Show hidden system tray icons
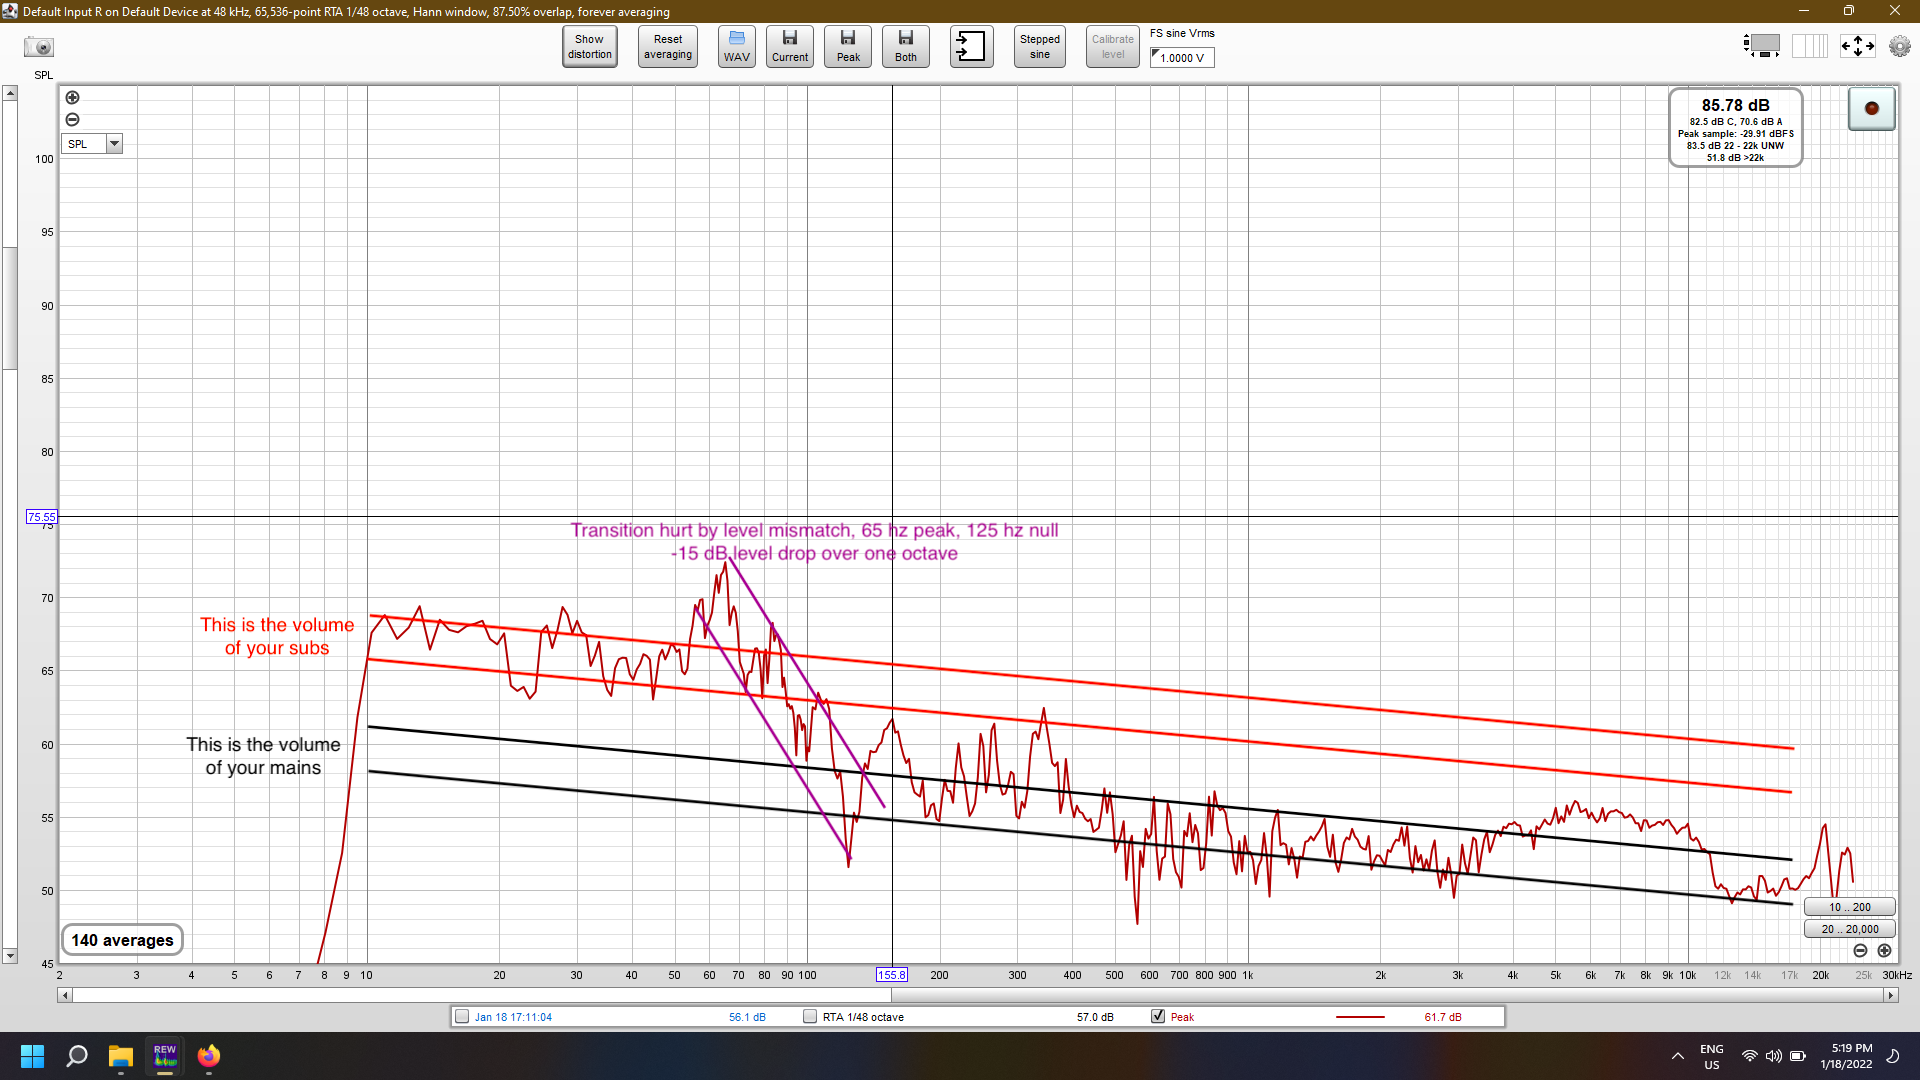 1677,1056
